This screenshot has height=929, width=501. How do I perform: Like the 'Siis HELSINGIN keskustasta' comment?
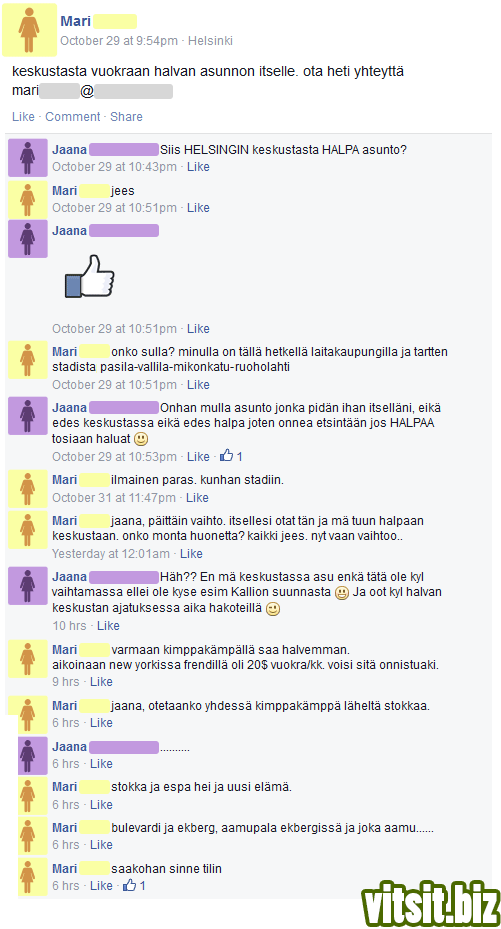point(198,167)
